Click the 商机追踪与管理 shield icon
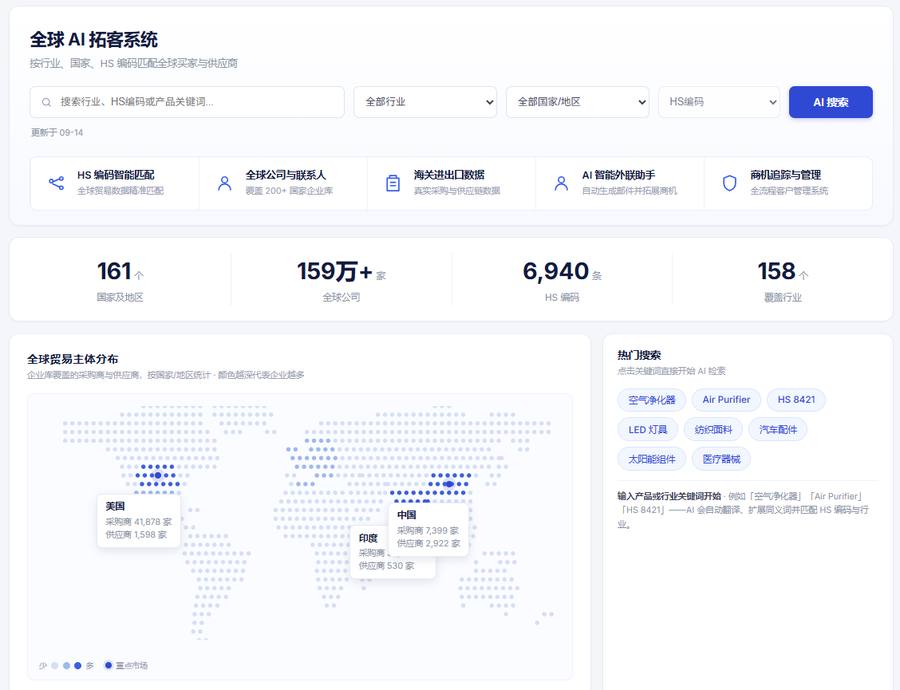The height and width of the screenshot is (690, 900). [730, 183]
